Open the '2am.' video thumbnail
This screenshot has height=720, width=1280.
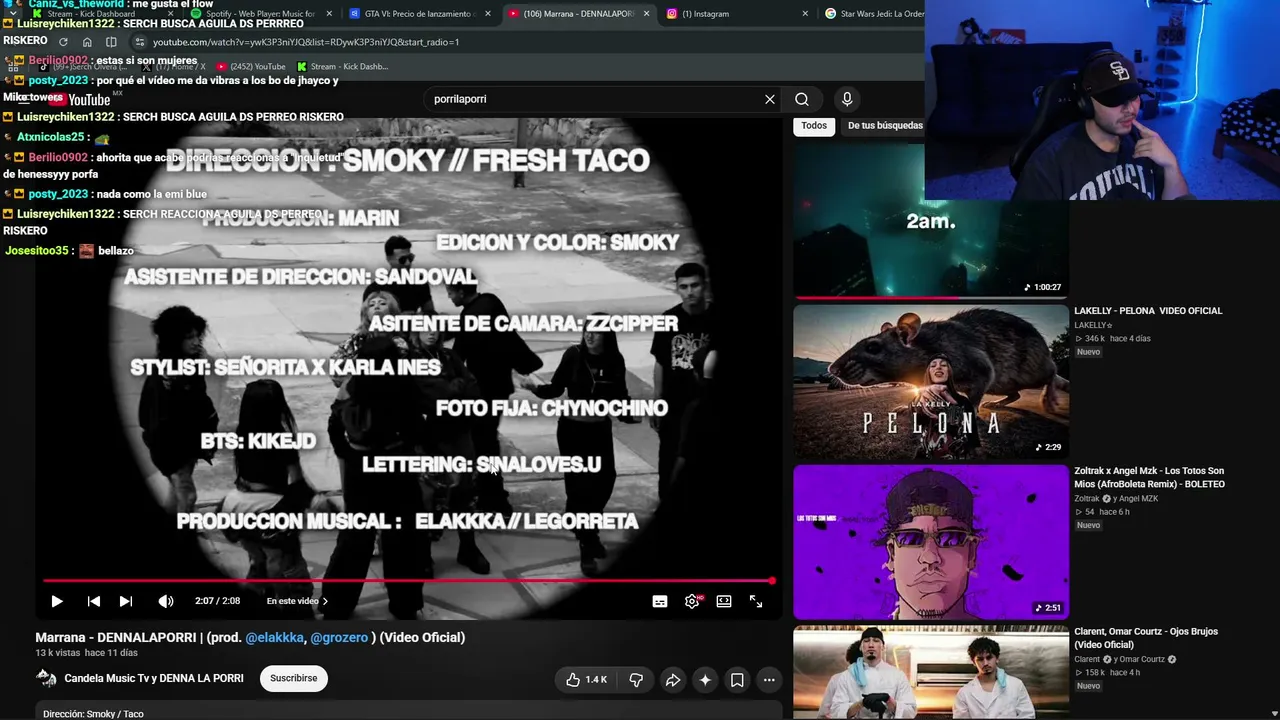click(931, 222)
